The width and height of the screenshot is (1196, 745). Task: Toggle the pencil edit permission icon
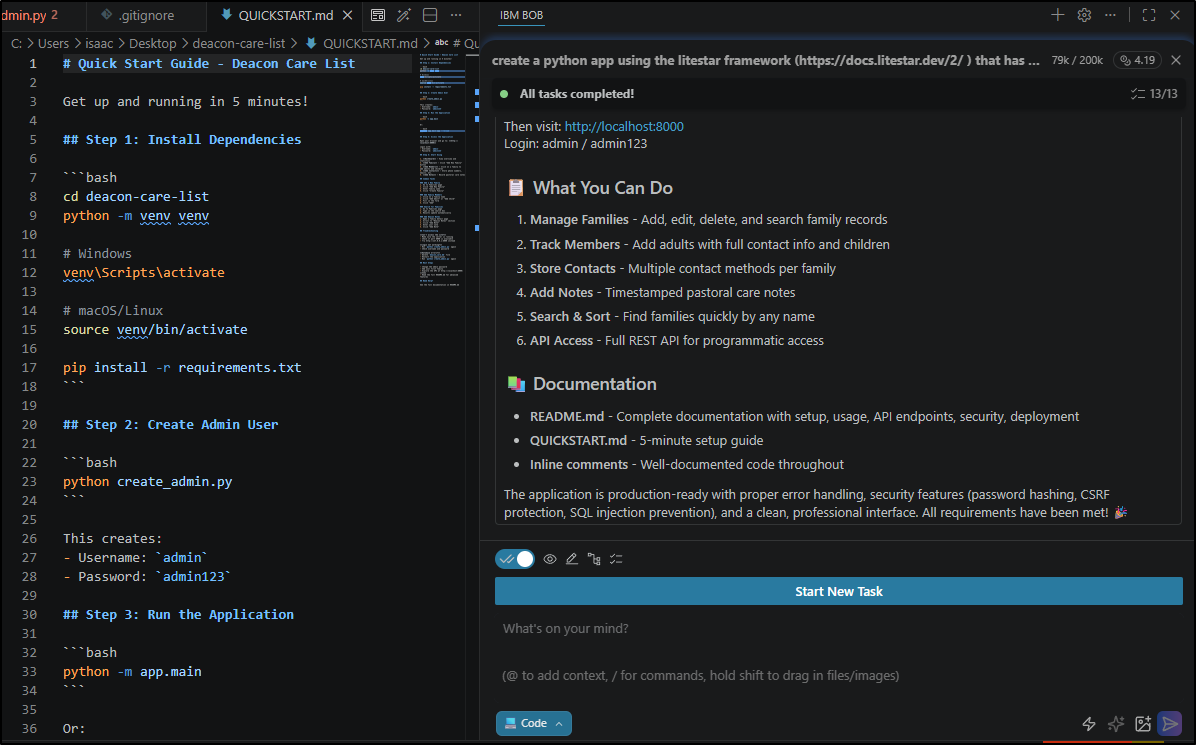coord(571,559)
